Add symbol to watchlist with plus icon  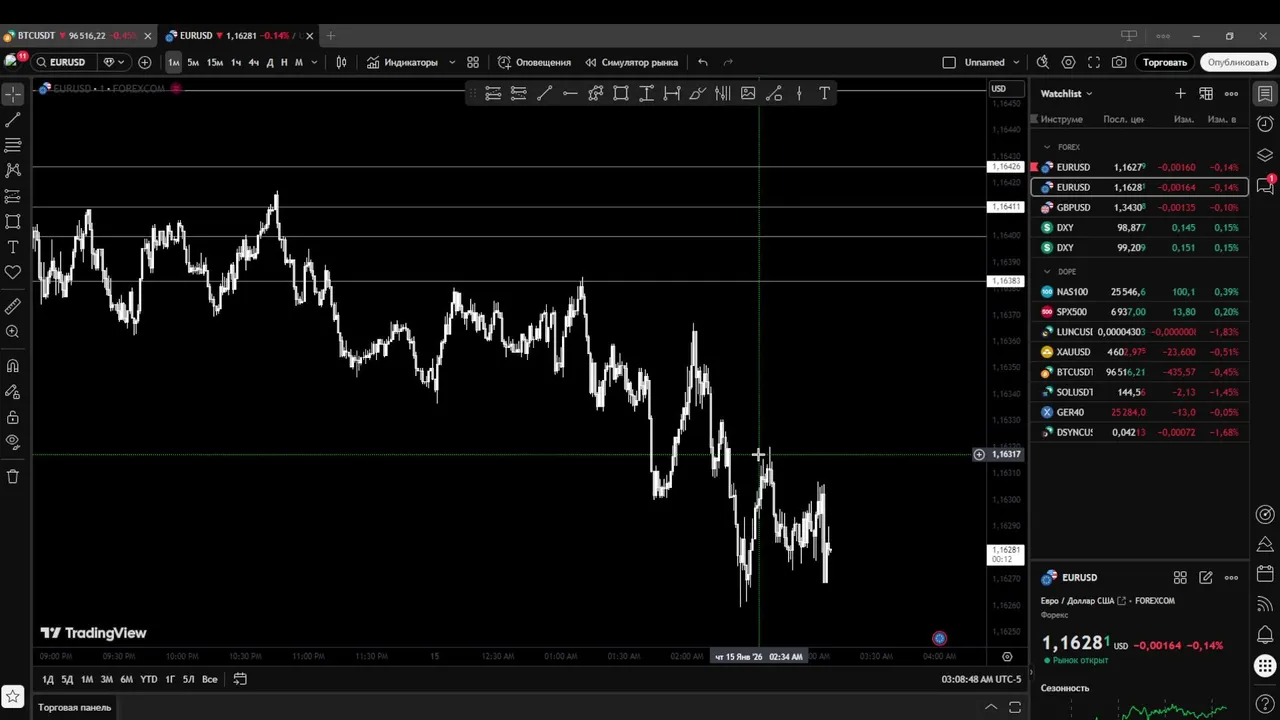(x=1180, y=93)
